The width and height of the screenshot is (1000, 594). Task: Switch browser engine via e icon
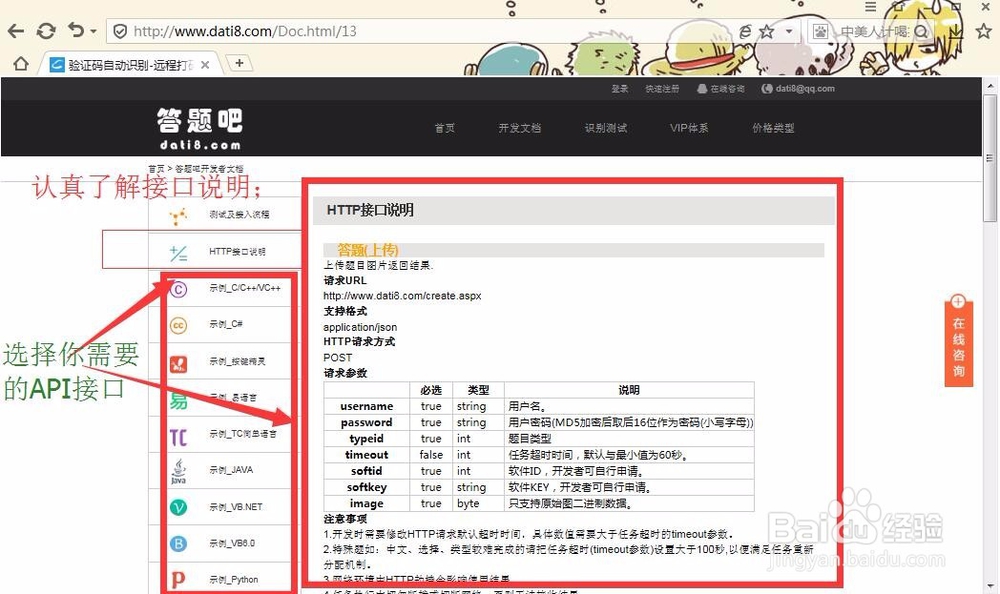pyautogui.click(x=745, y=31)
